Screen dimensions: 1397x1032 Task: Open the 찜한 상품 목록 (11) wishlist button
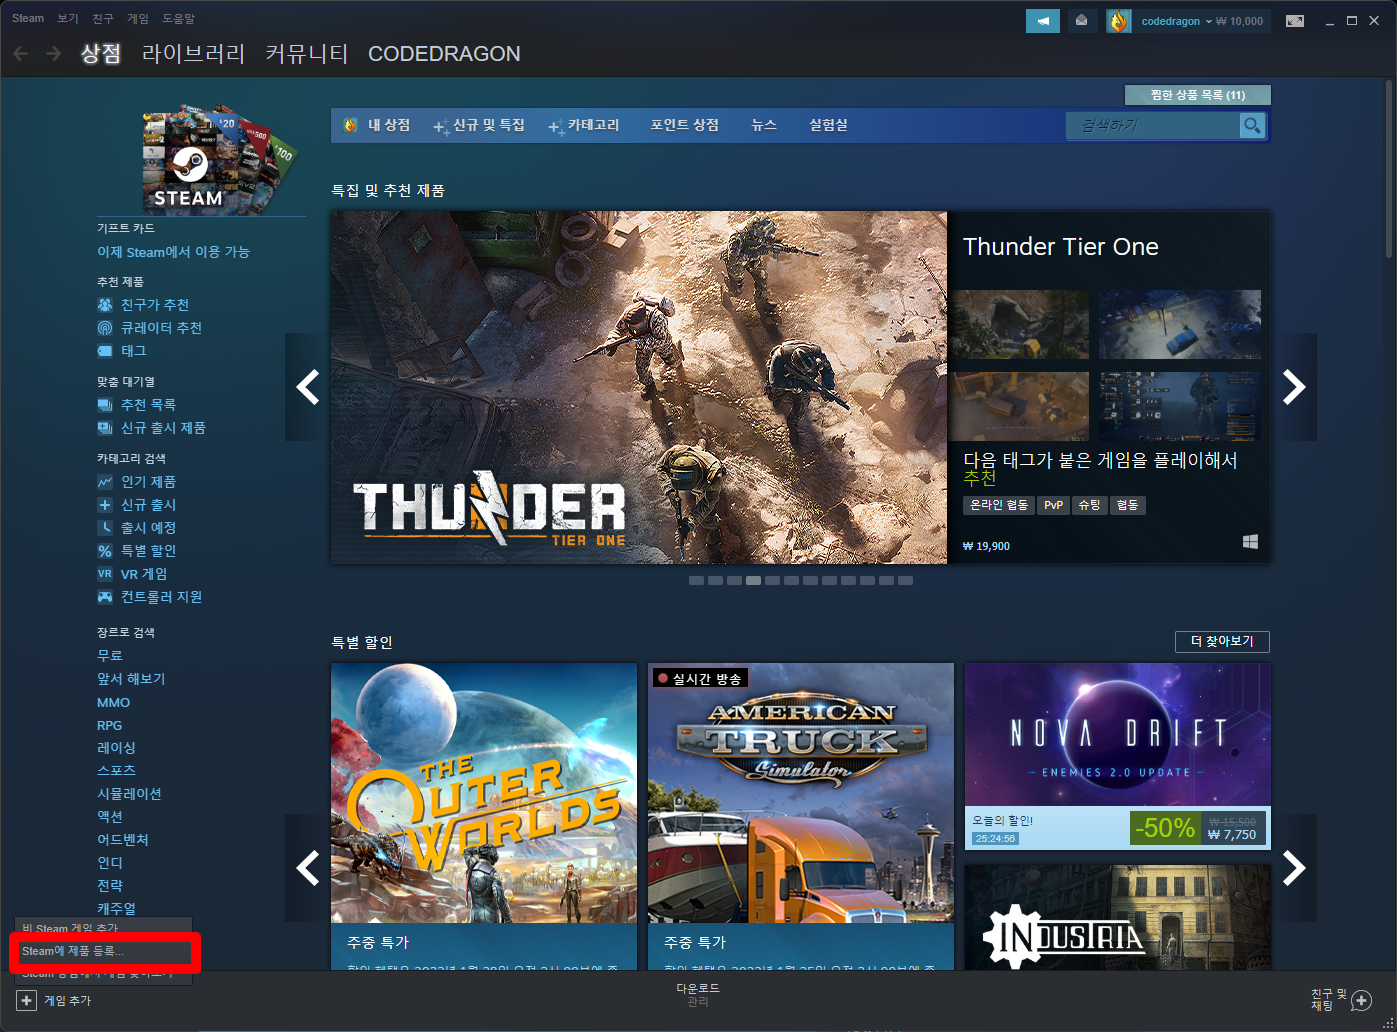coord(1198,95)
